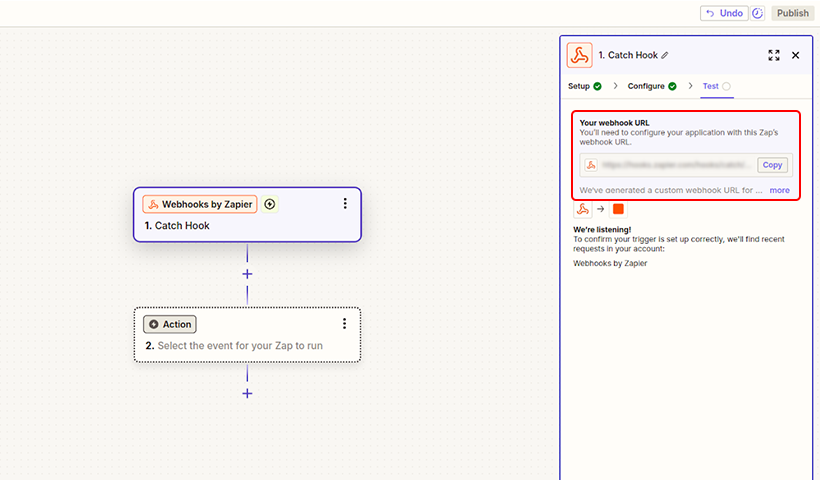Image resolution: width=820 pixels, height=480 pixels.
Task: Click the Action badge on step 2
Action: [x=170, y=324]
